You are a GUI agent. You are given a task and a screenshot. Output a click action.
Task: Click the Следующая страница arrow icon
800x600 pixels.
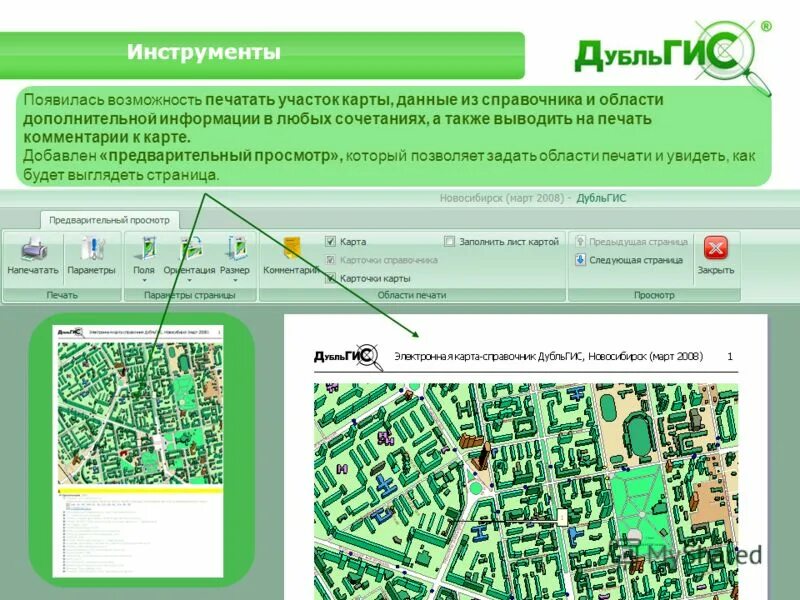(x=580, y=260)
